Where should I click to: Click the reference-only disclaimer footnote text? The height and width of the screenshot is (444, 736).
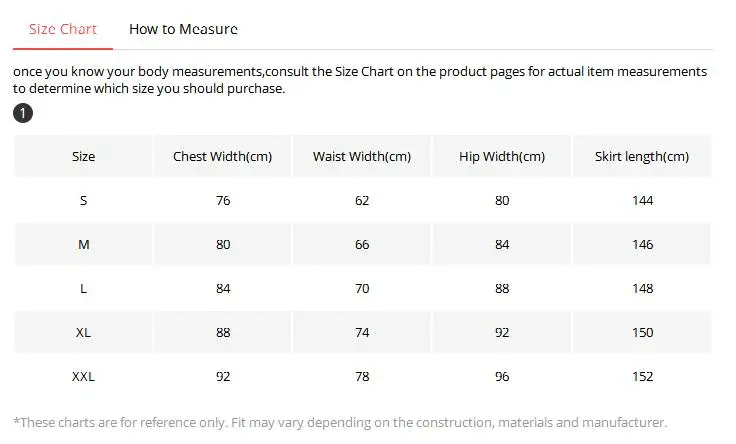pyautogui.click(x=340, y=423)
